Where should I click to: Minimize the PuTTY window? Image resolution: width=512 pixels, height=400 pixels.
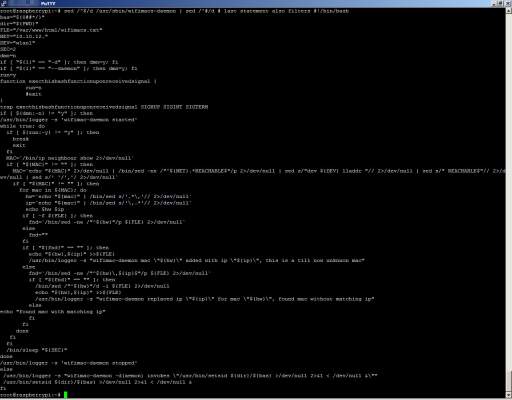[495, 3]
